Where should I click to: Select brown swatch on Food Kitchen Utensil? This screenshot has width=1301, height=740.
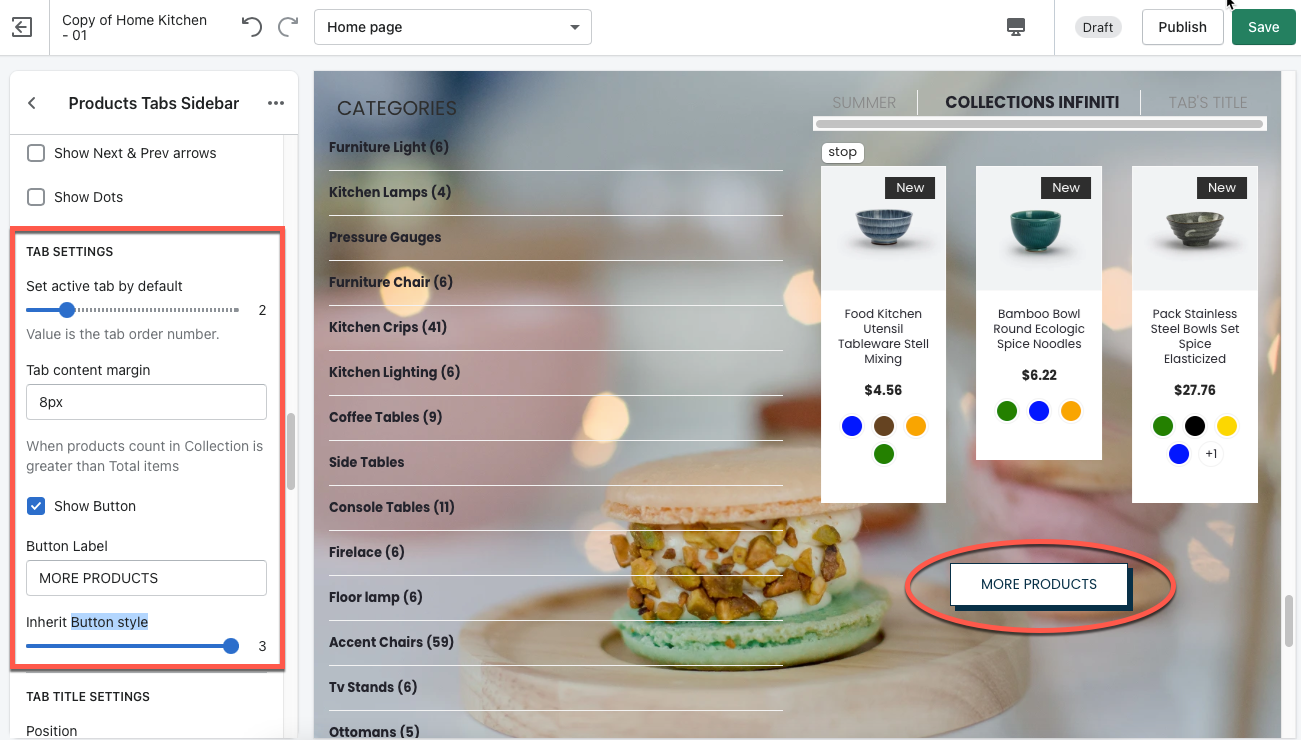884,426
